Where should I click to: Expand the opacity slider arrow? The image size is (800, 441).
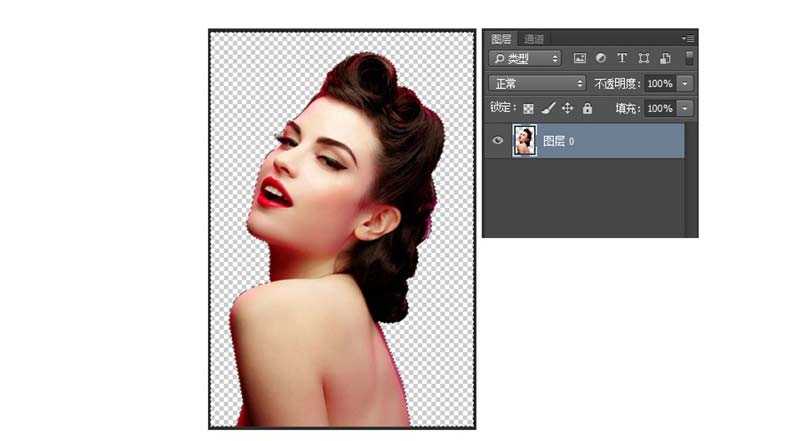tap(685, 83)
